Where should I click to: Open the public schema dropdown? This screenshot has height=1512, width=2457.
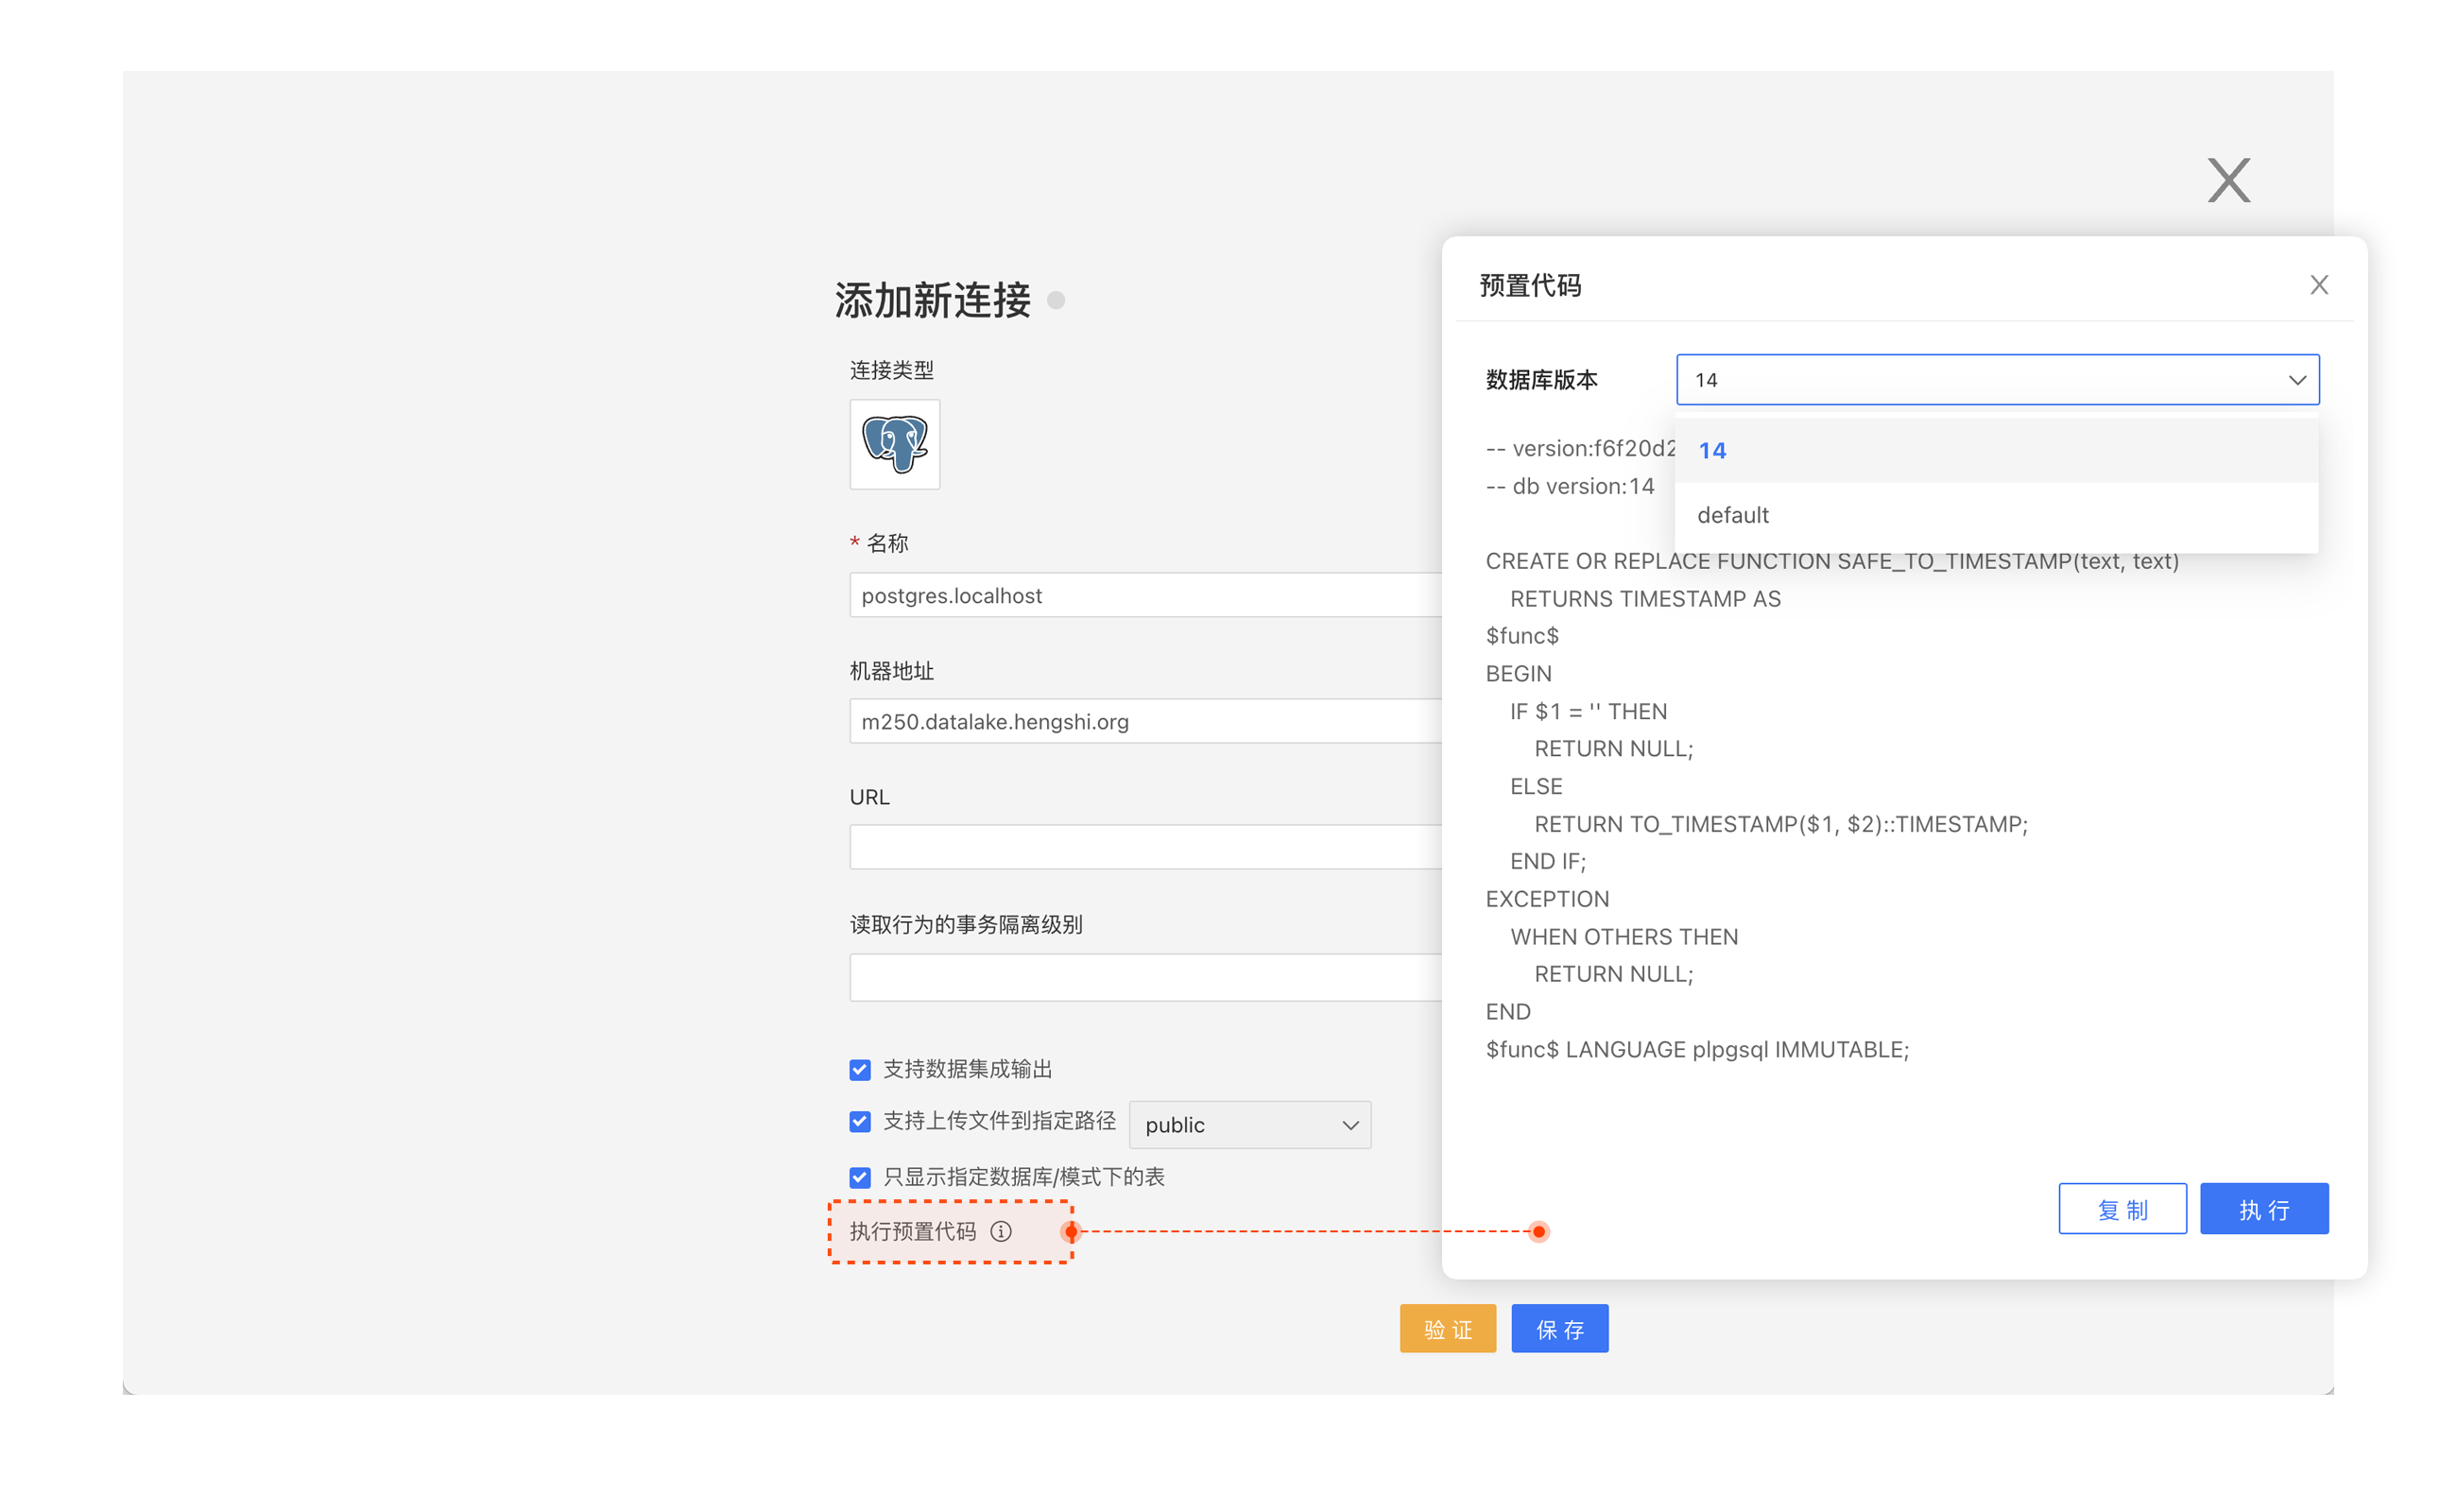click(1250, 1125)
